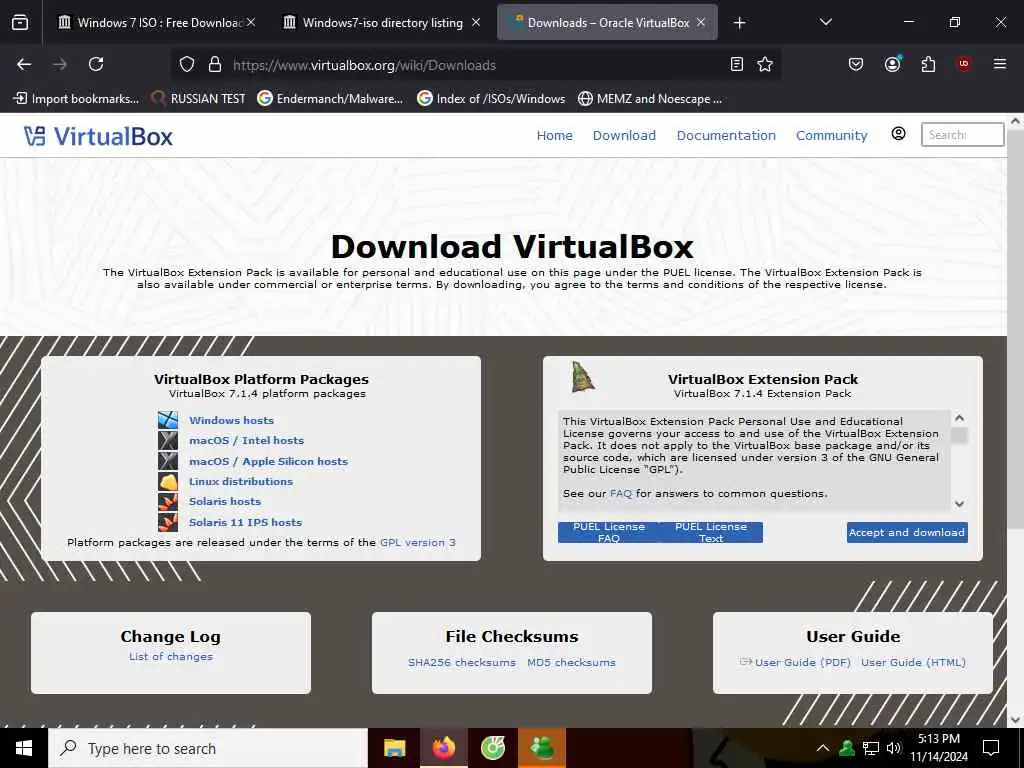Open the Download navigation item

(x=624, y=135)
